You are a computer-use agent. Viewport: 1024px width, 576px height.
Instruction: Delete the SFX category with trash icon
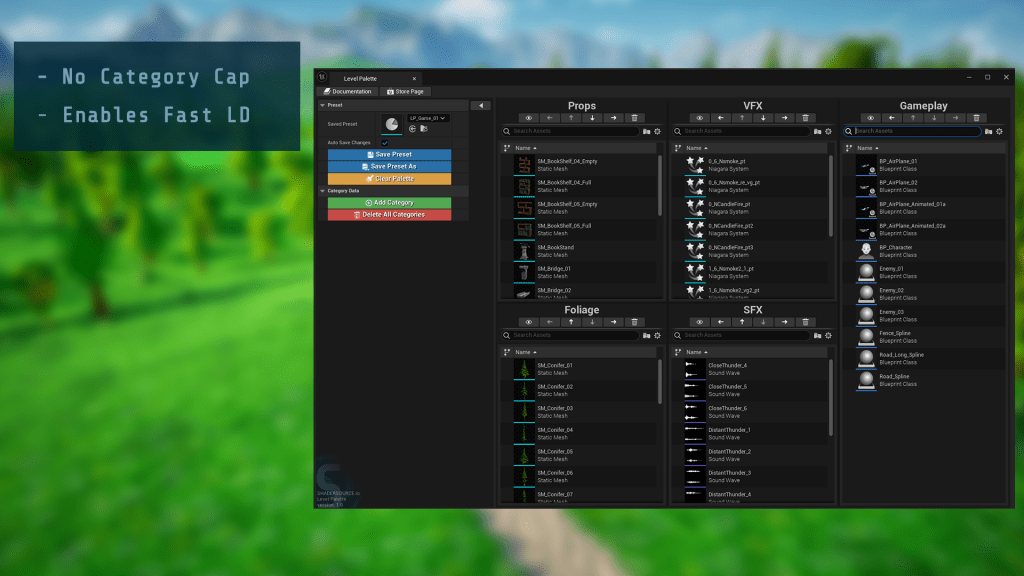pyautogui.click(x=805, y=322)
